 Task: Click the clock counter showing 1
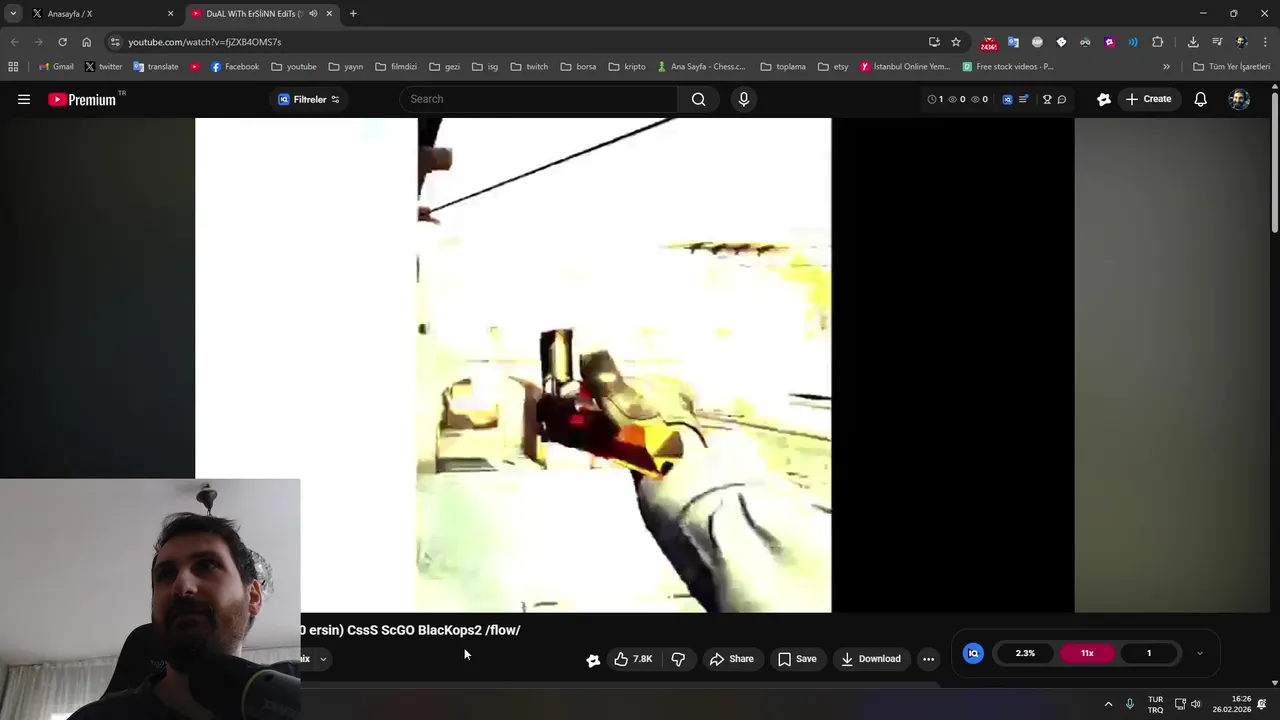[x=935, y=99]
